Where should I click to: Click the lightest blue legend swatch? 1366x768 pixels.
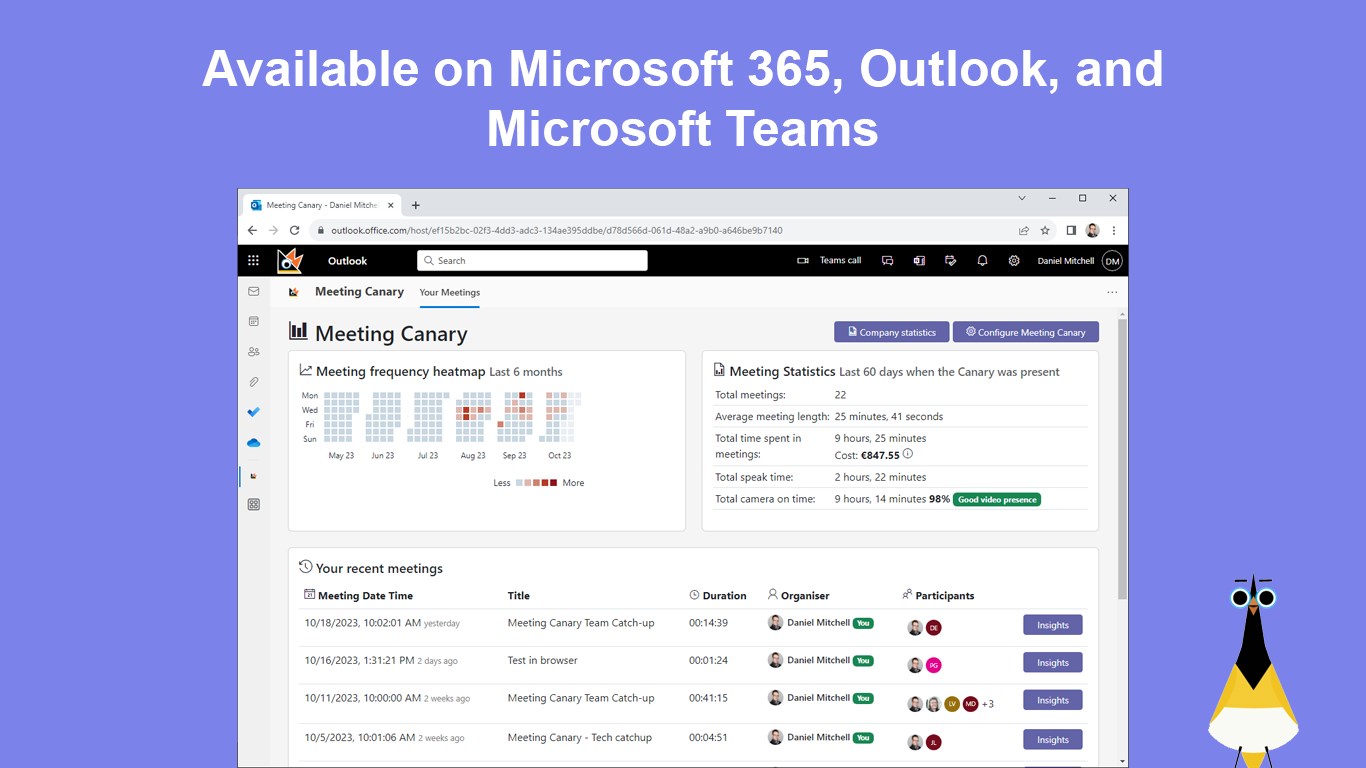tap(520, 483)
